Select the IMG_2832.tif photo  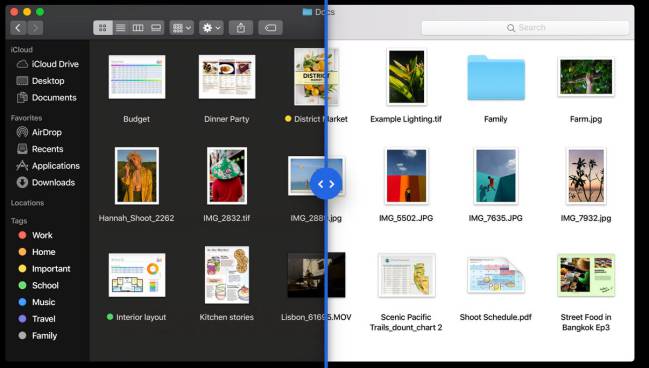tap(227, 176)
